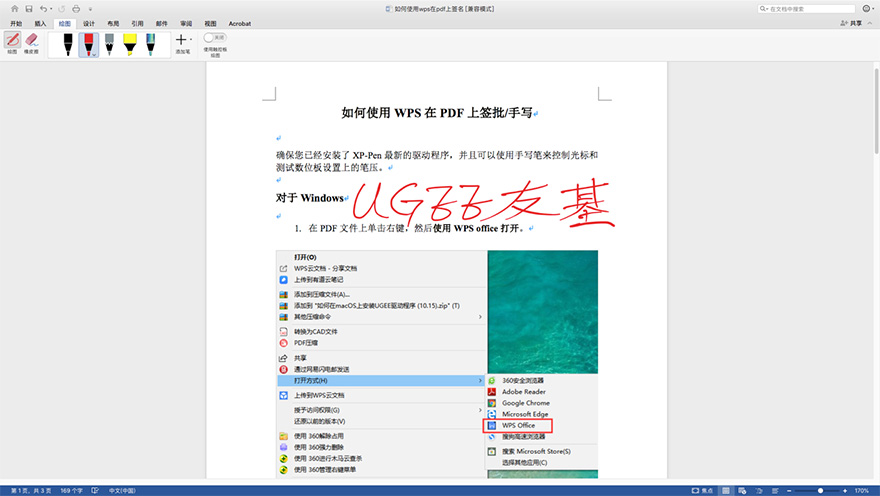Choose the galaxy blue-green pen

point(150,44)
